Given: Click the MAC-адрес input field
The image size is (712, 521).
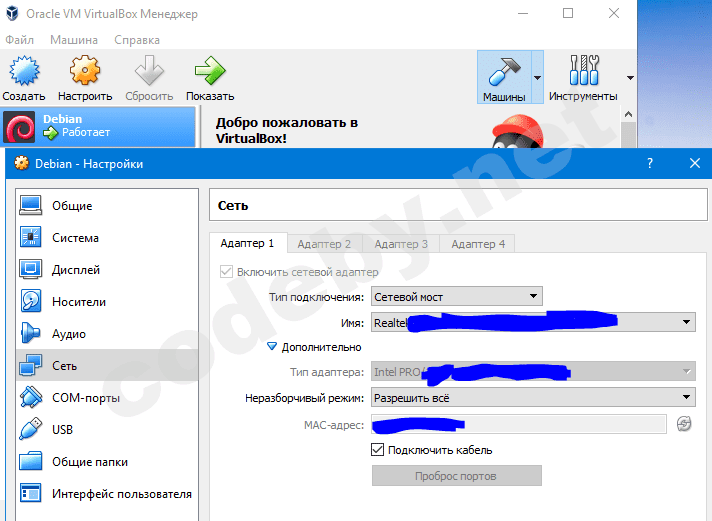Looking at the screenshot, I should [518, 425].
